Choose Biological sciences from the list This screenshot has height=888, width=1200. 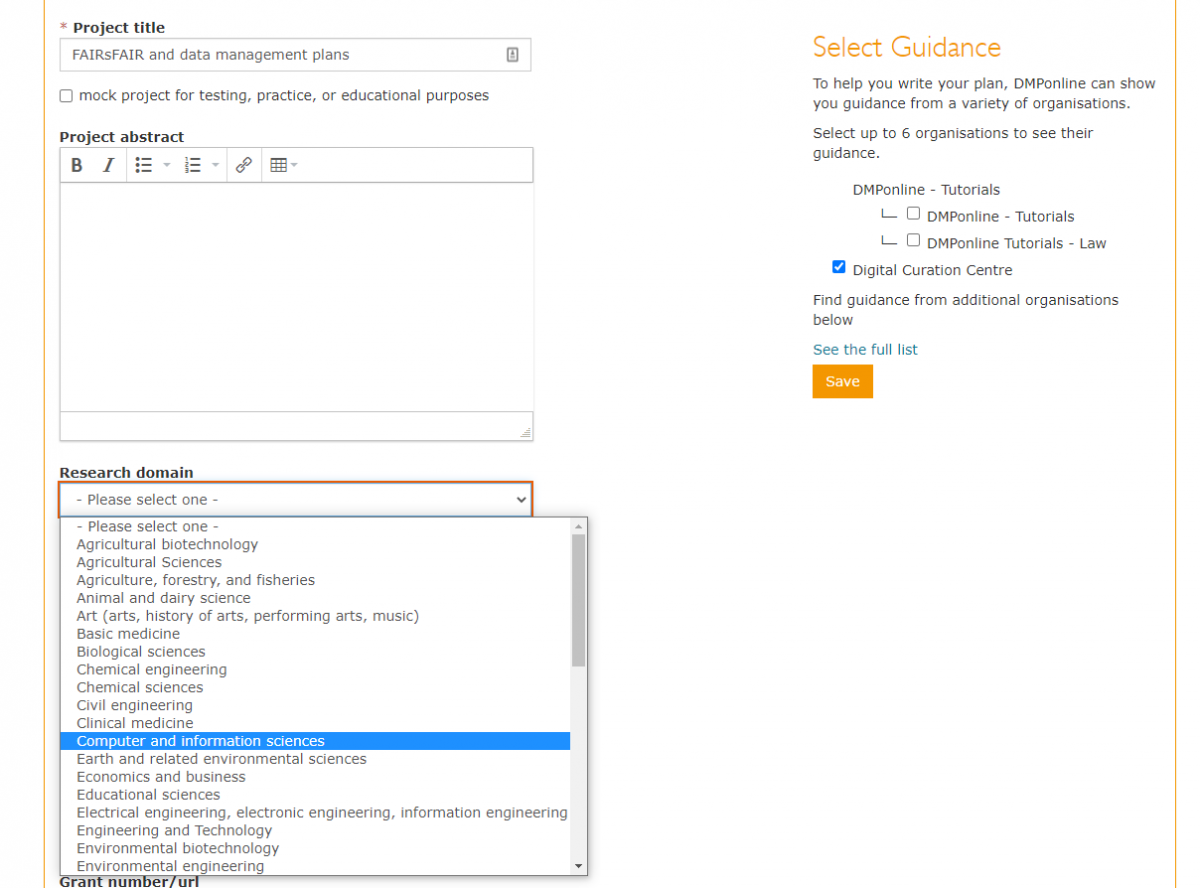click(141, 652)
